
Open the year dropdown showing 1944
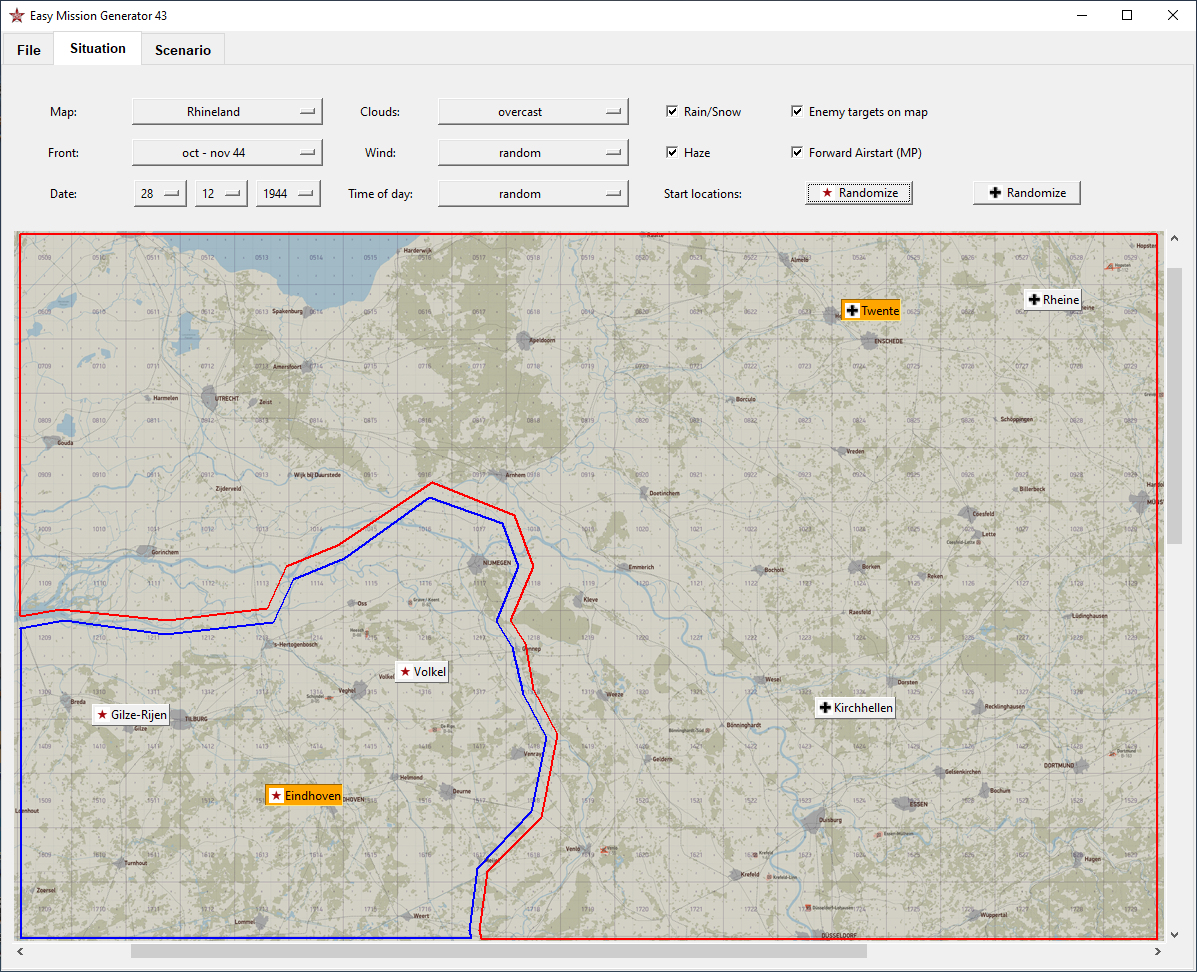(x=288, y=194)
